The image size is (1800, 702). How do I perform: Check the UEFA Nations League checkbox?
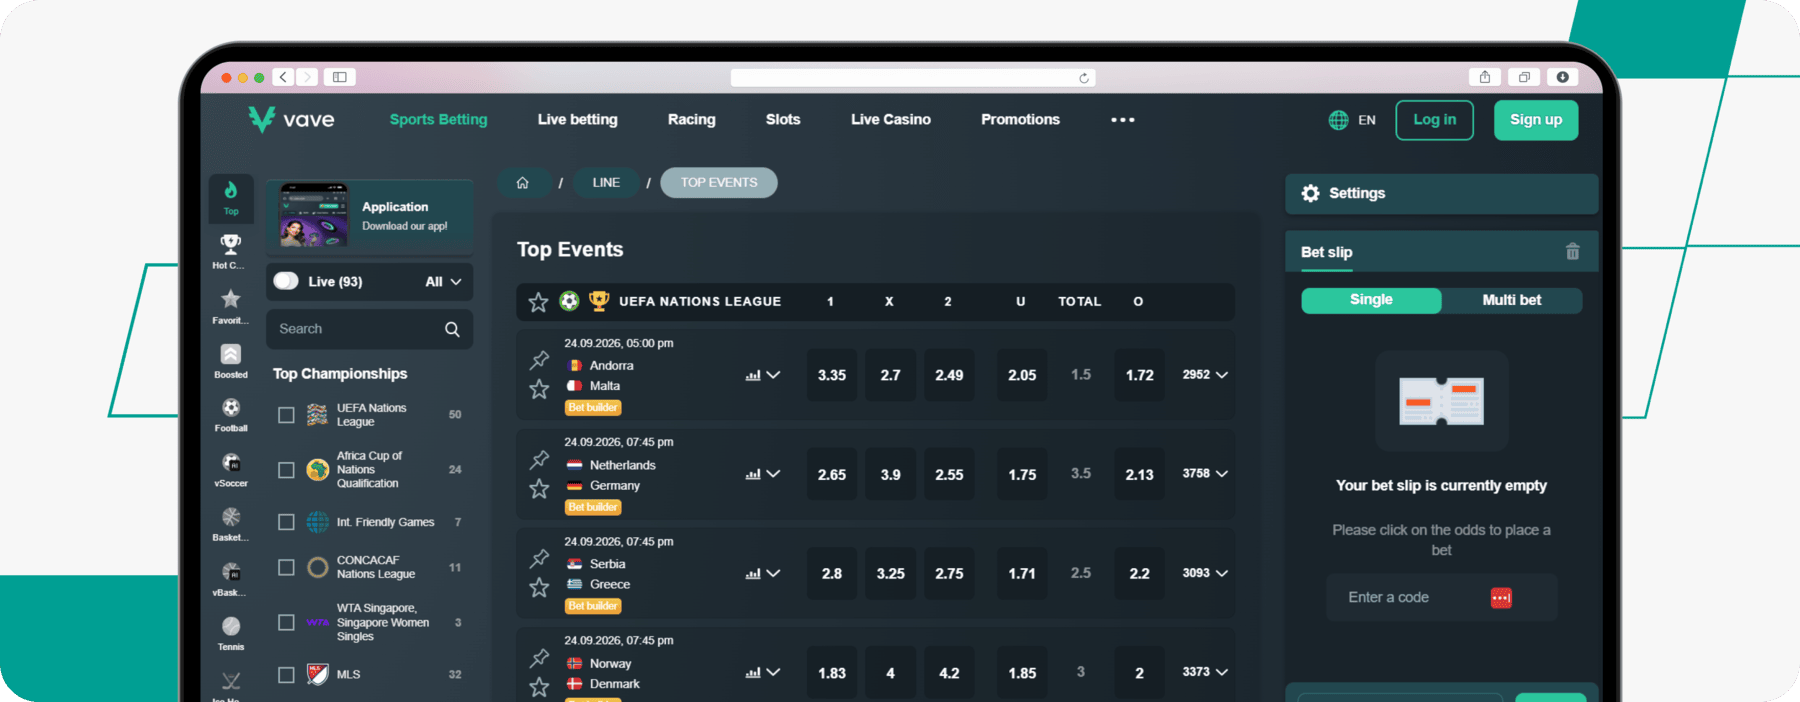click(x=286, y=415)
